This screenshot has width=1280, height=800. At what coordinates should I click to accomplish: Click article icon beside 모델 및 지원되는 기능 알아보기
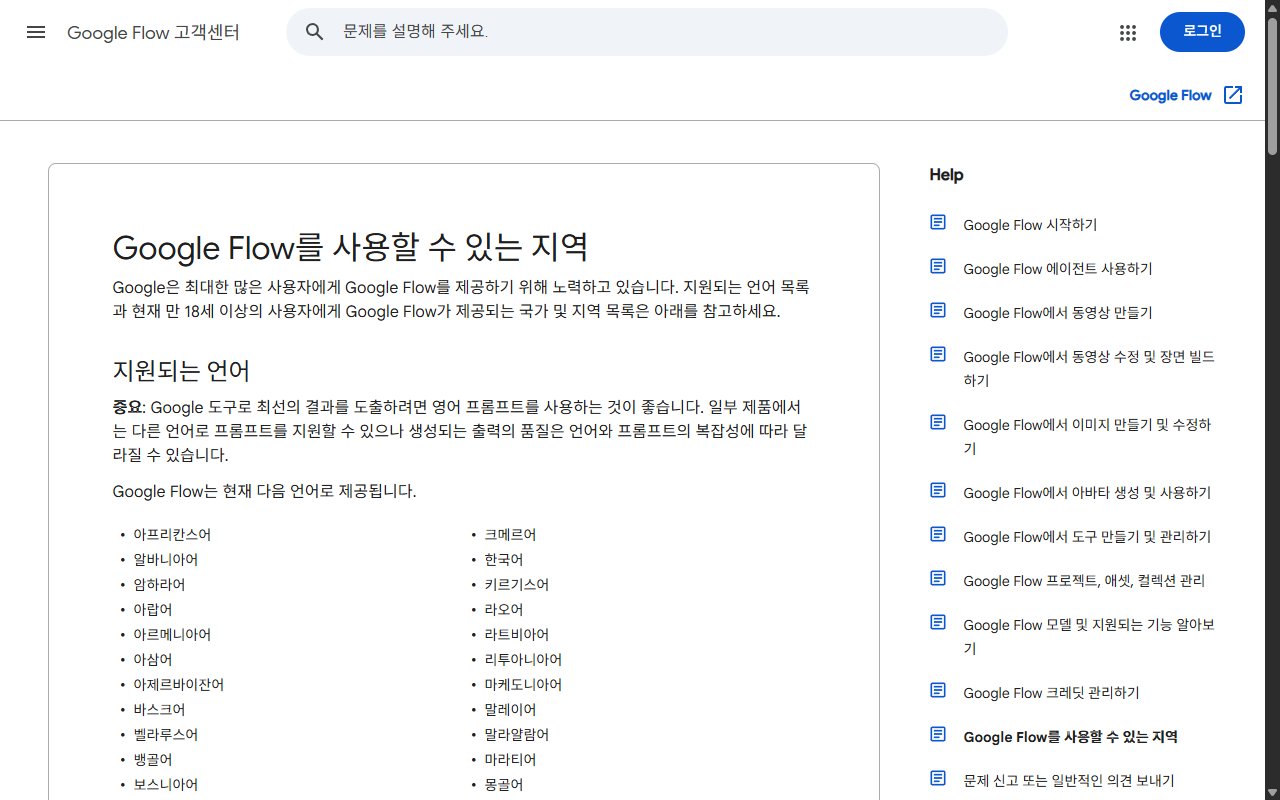coord(938,622)
